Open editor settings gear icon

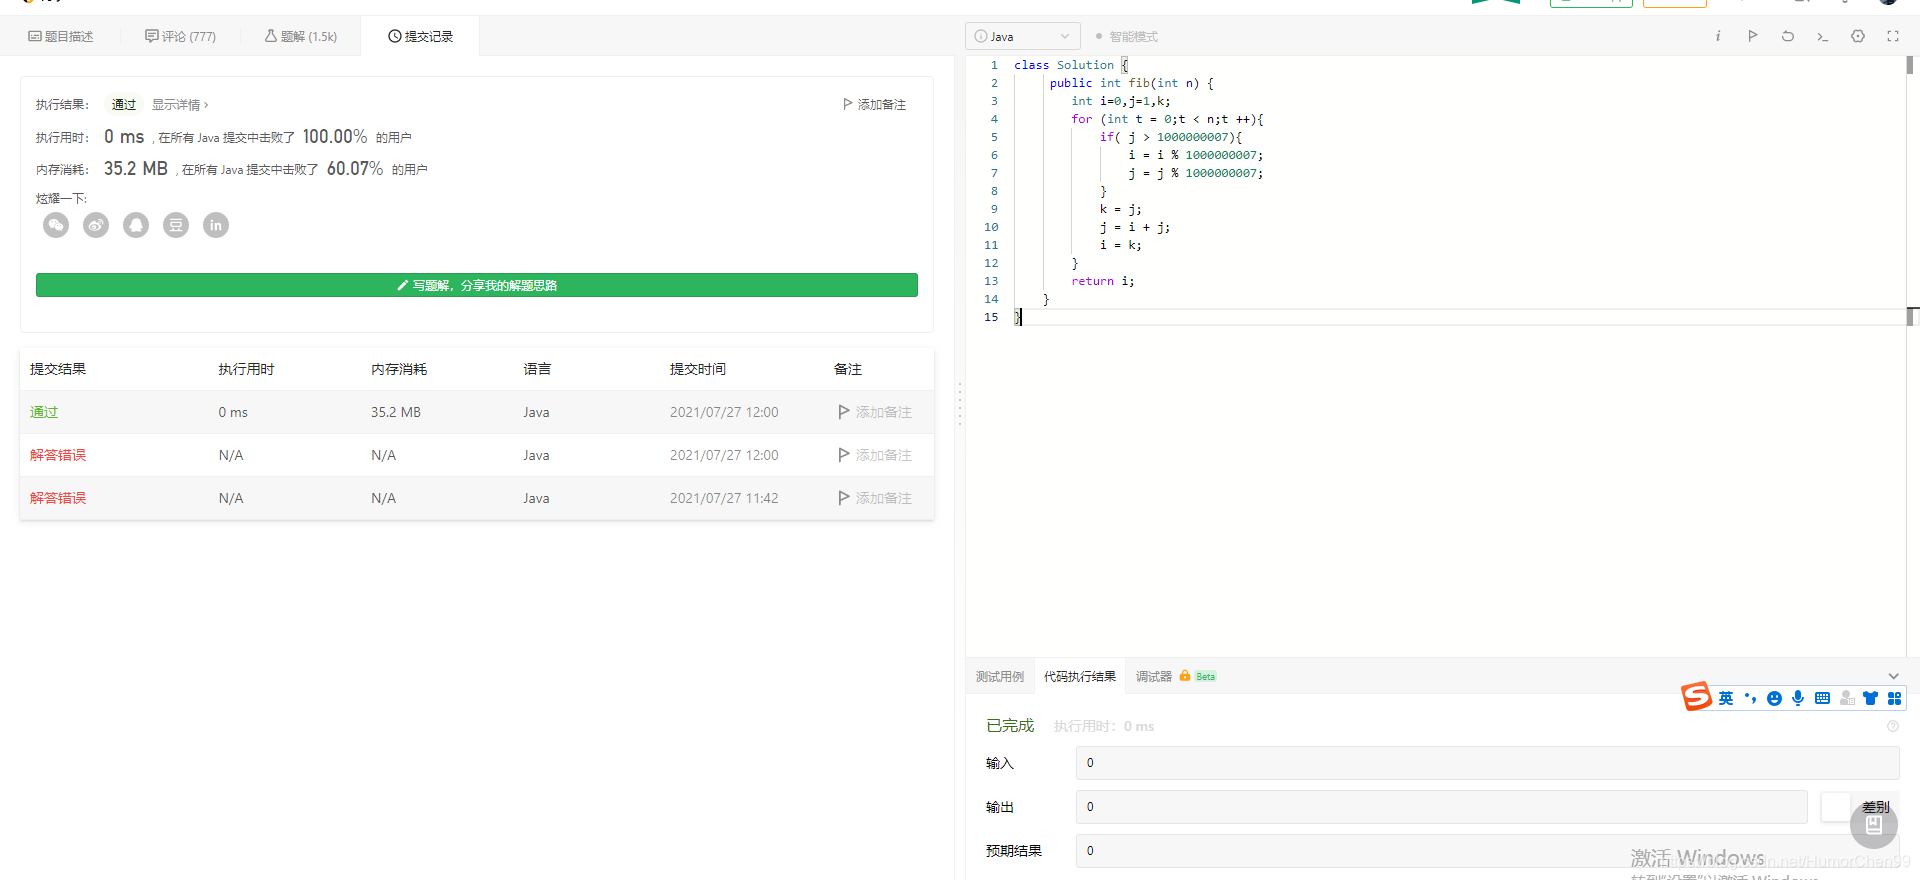click(x=1858, y=36)
